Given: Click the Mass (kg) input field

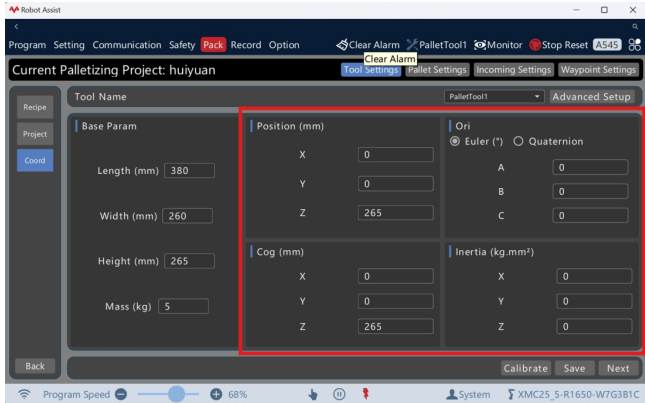Looking at the screenshot, I should pos(183,306).
